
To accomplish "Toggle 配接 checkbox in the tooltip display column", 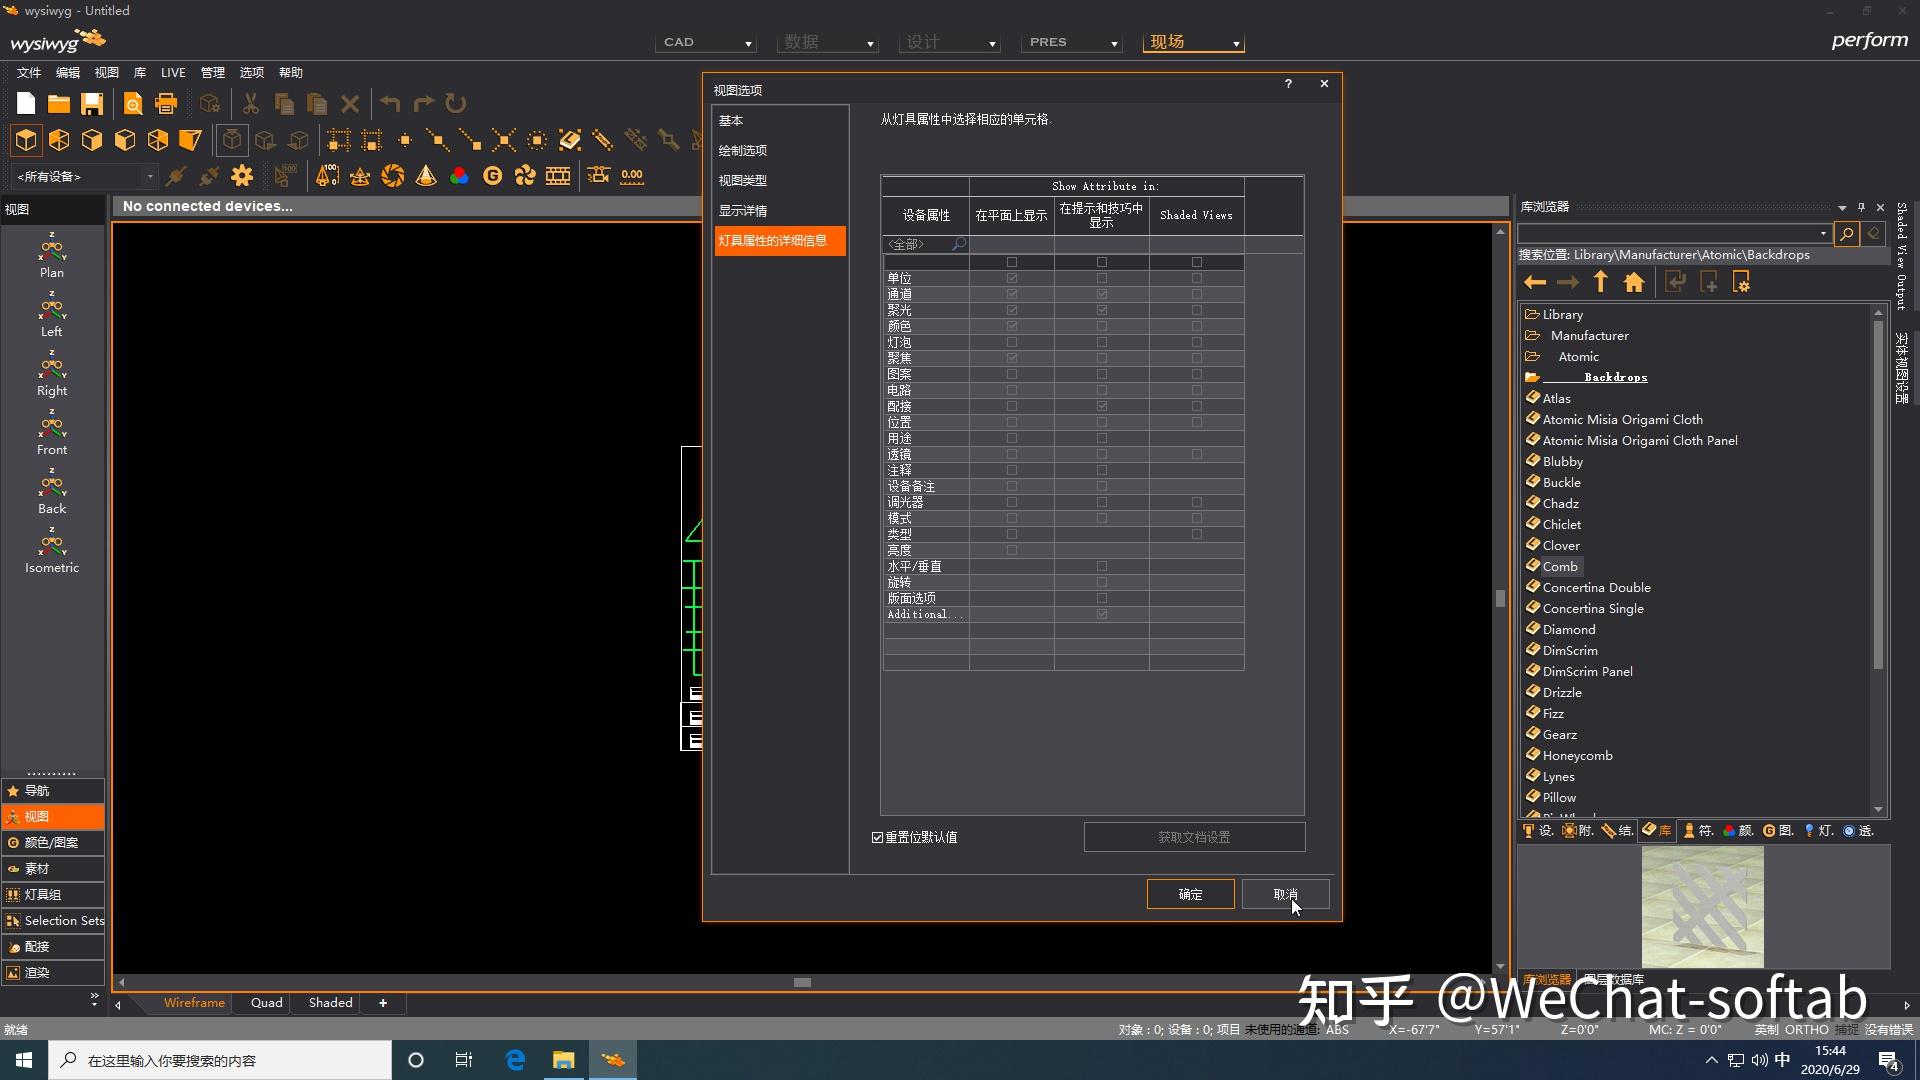I will pyautogui.click(x=1101, y=406).
